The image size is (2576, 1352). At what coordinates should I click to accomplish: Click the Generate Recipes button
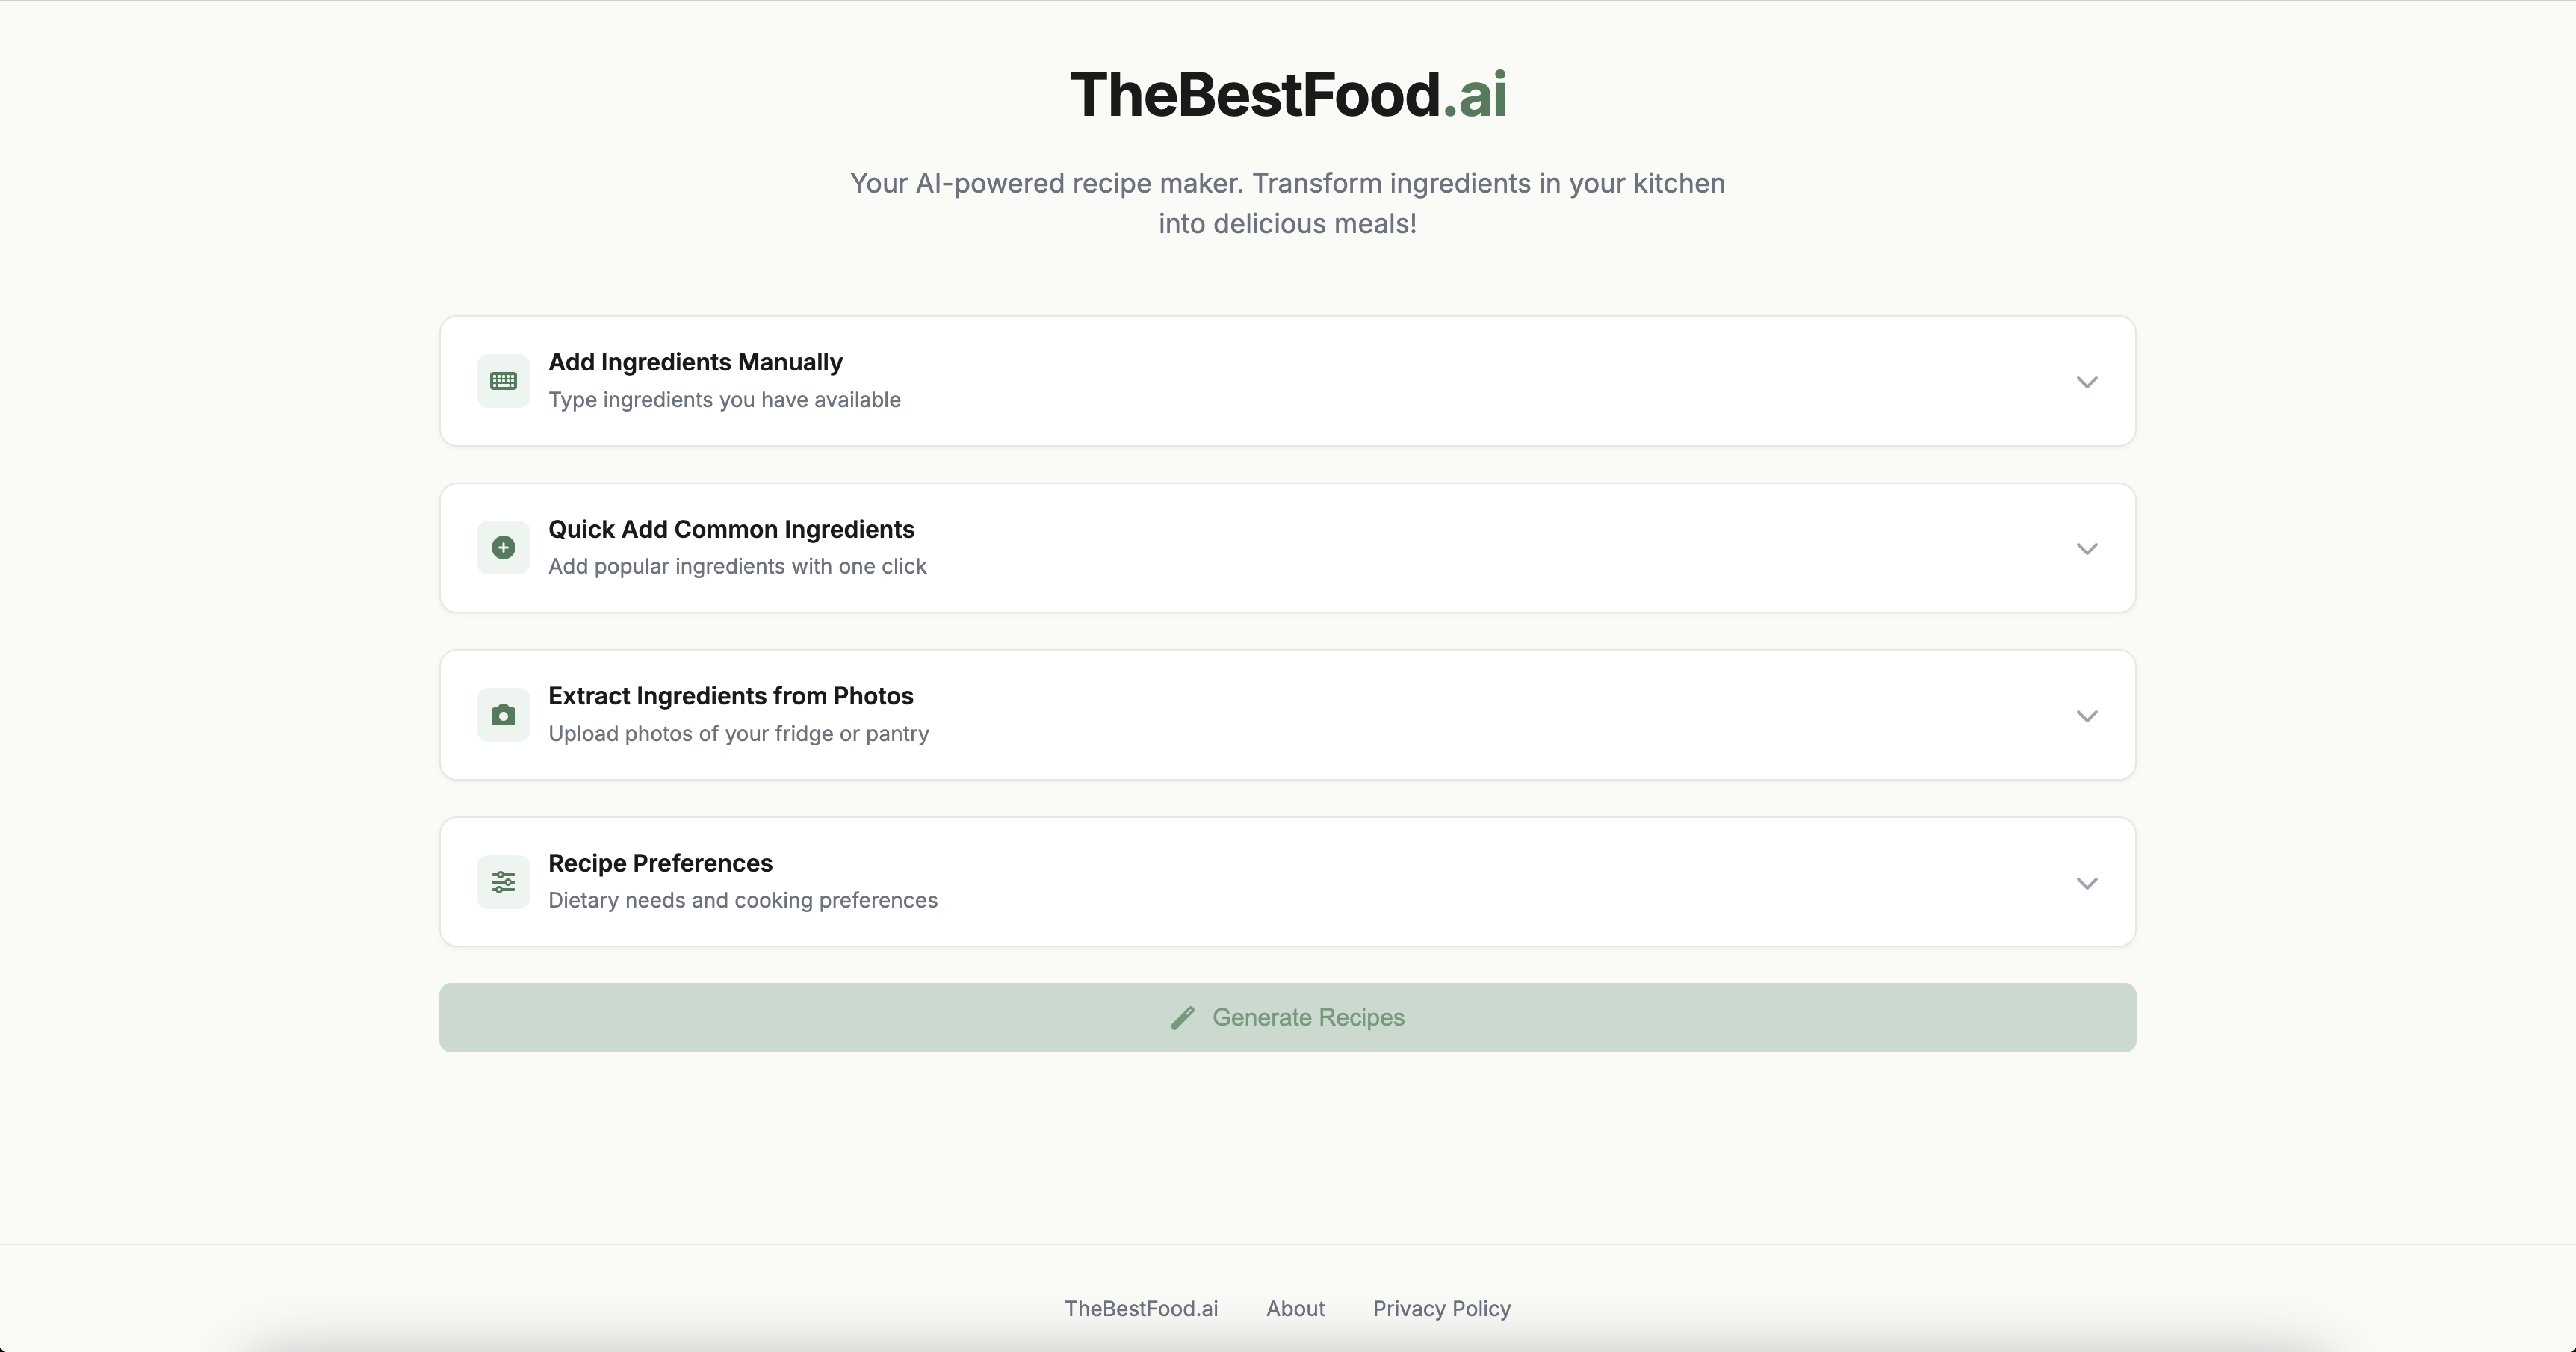pyautogui.click(x=1287, y=1017)
